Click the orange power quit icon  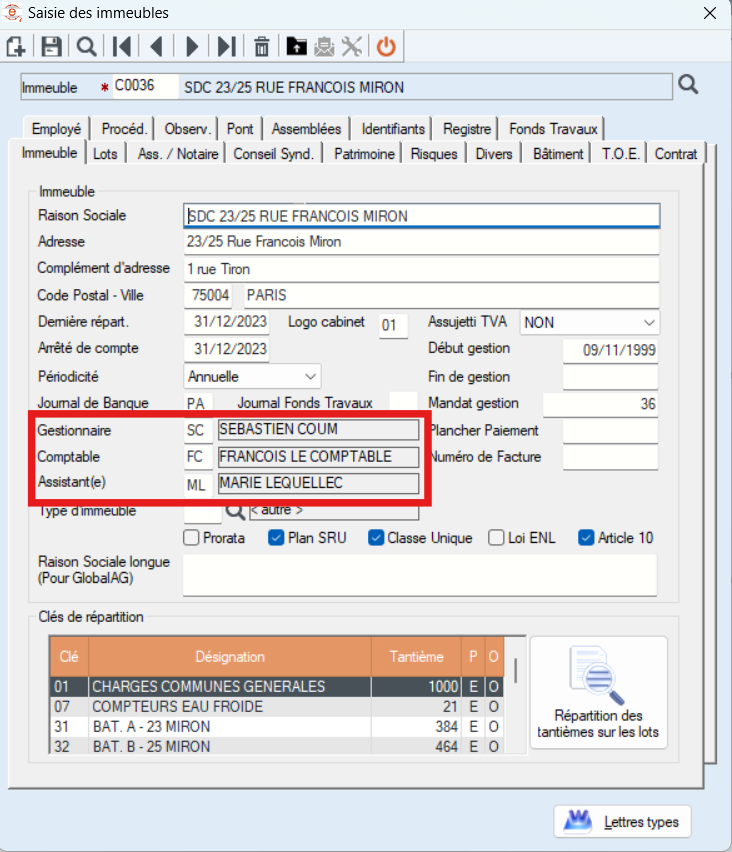tap(386, 47)
